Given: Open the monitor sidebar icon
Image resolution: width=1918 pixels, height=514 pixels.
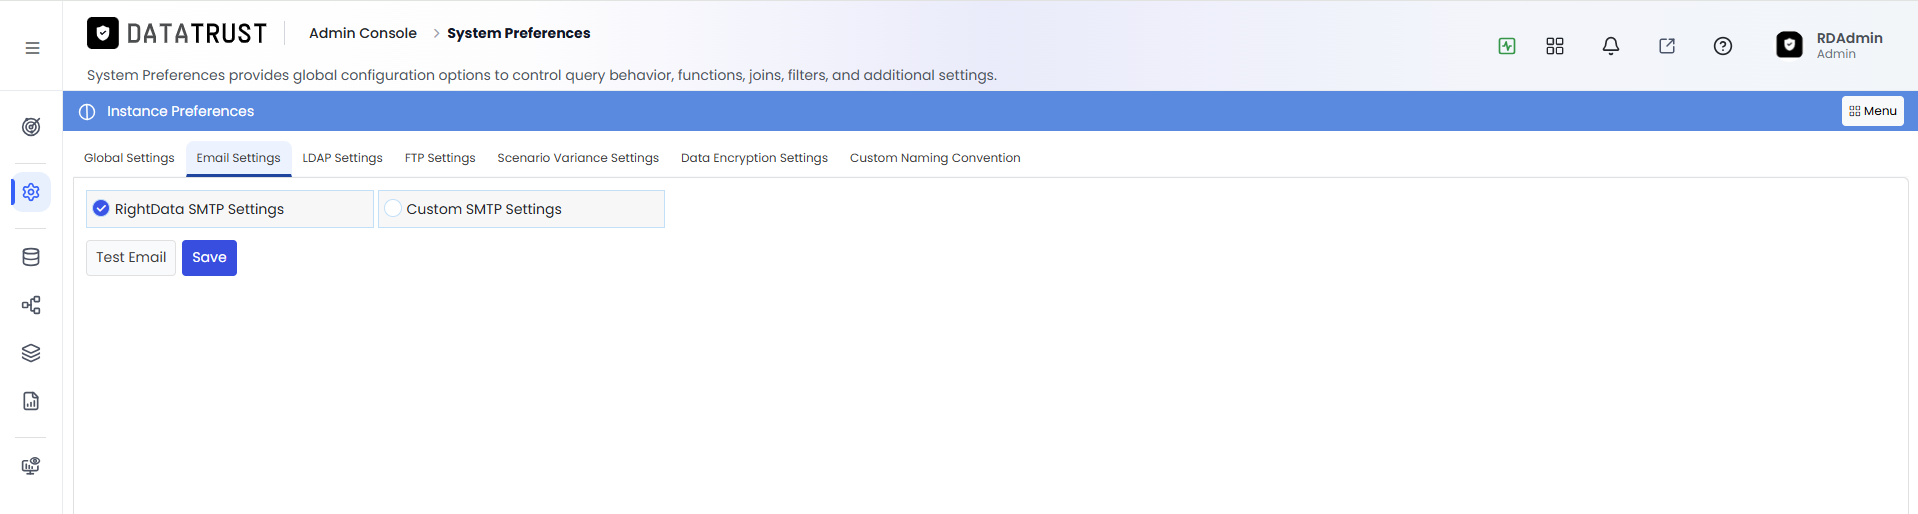Looking at the screenshot, I should pos(31,466).
